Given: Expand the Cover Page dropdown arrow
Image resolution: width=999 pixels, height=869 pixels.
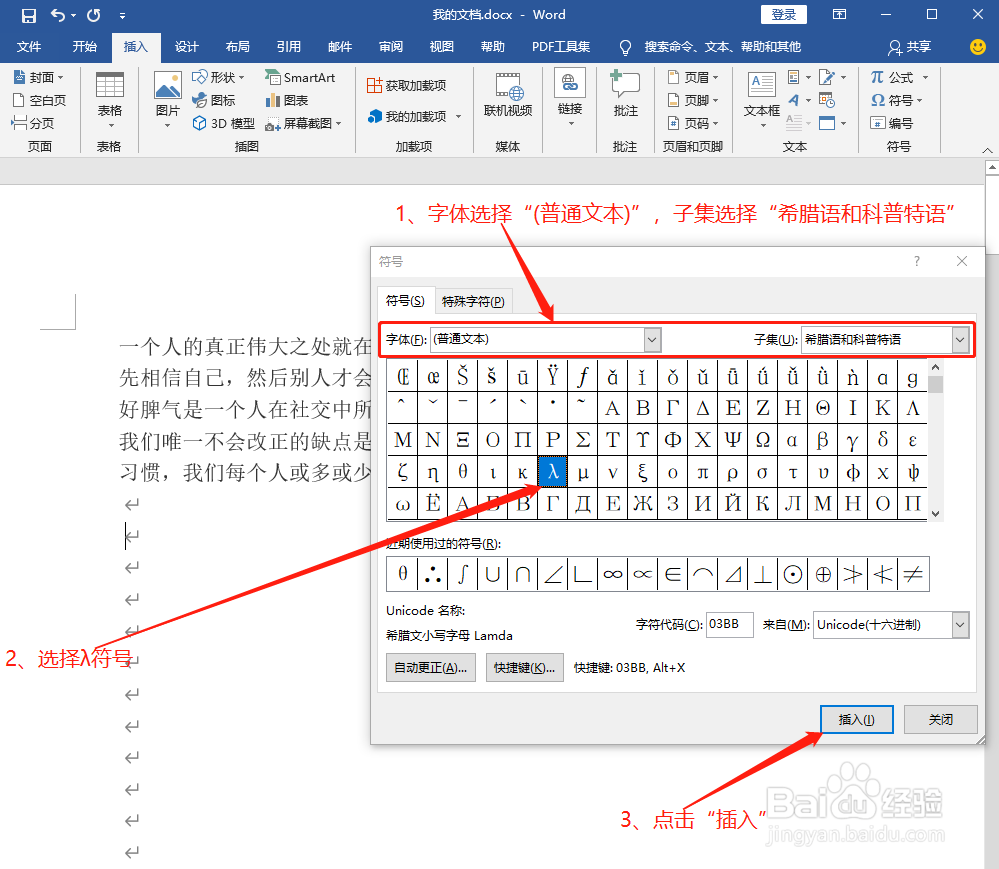Looking at the screenshot, I should click(61, 78).
